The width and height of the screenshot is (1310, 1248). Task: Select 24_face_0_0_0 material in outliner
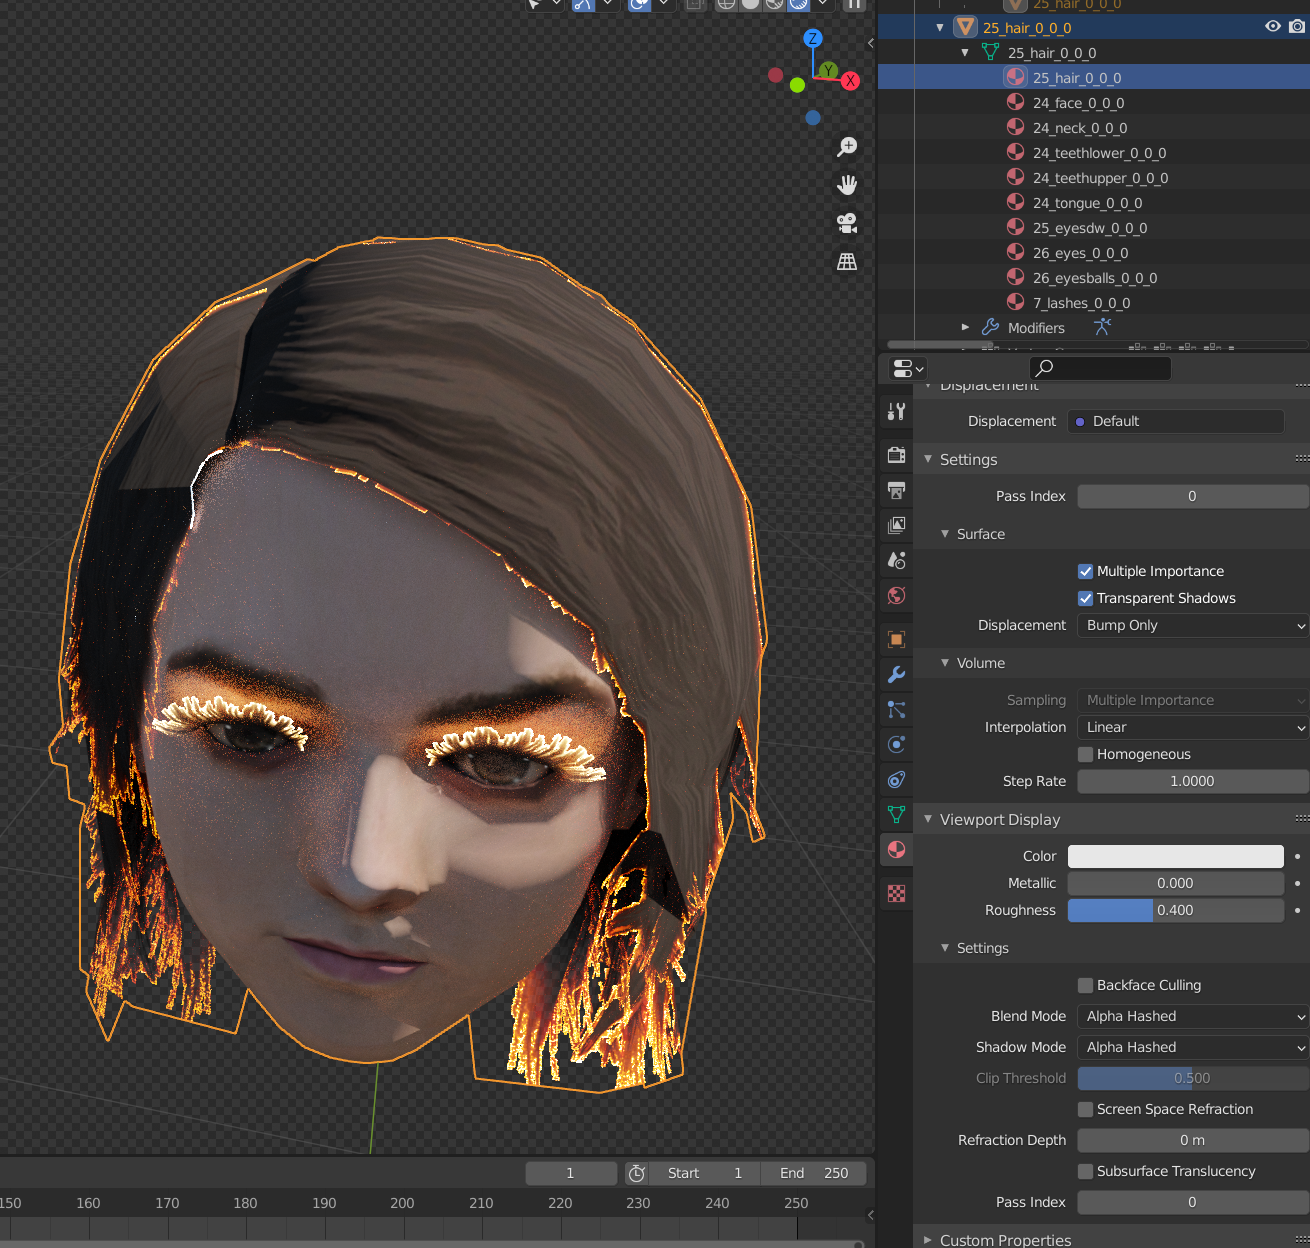pyautogui.click(x=1078, y=103)
